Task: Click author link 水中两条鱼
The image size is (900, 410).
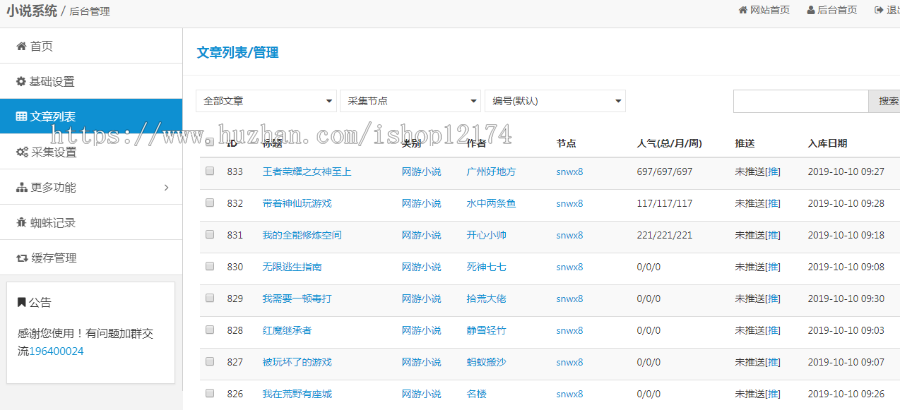Action: coord(491,203)
